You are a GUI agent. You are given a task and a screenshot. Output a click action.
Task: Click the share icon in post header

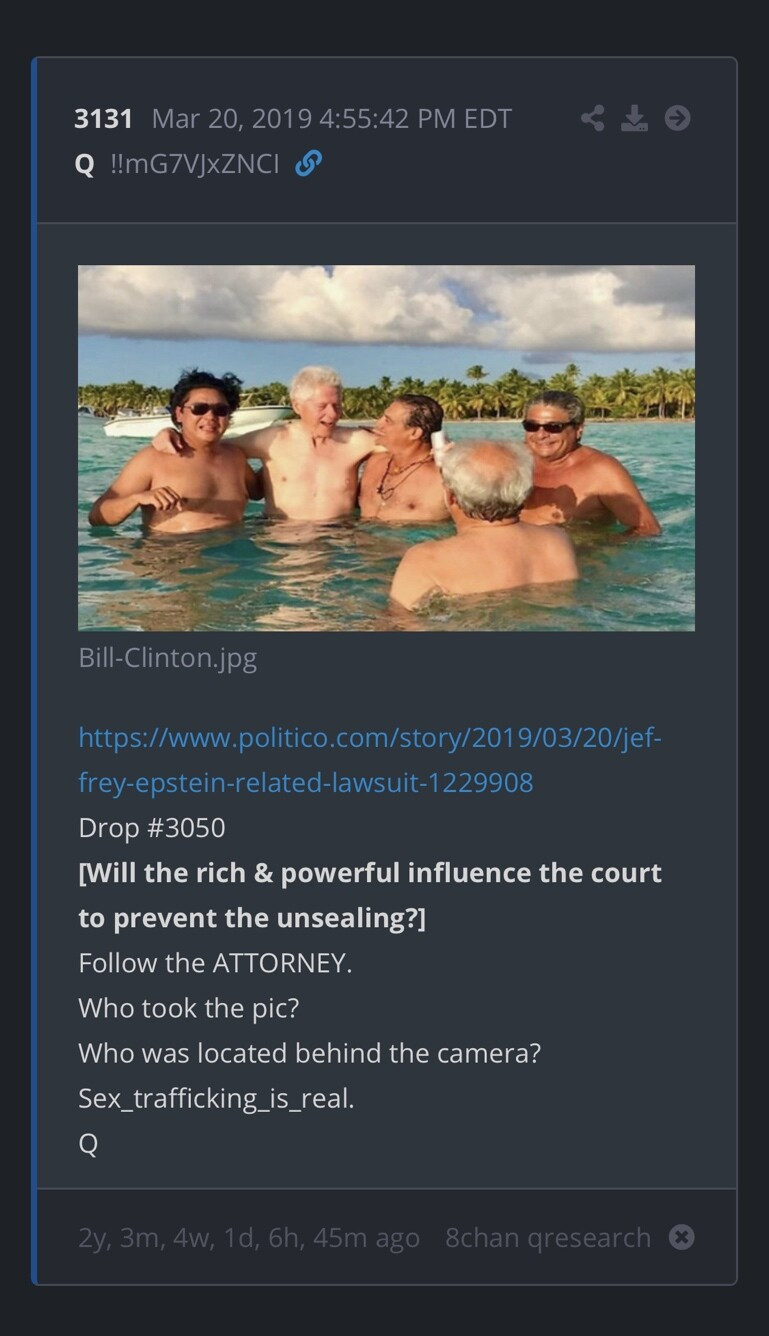point(592,118)
